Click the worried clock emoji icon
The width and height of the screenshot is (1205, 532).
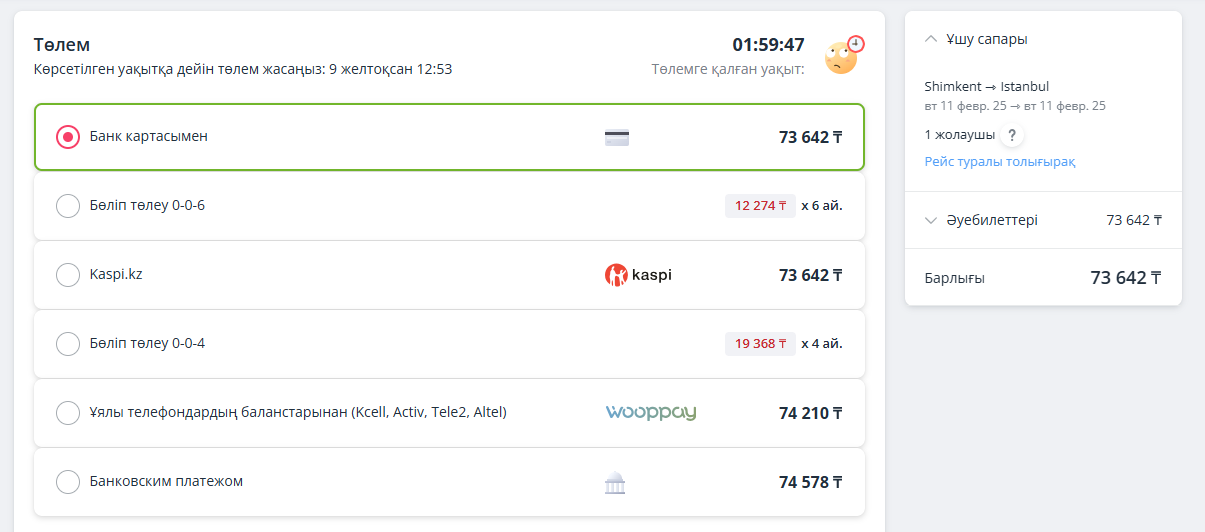(x=844, y=56)
